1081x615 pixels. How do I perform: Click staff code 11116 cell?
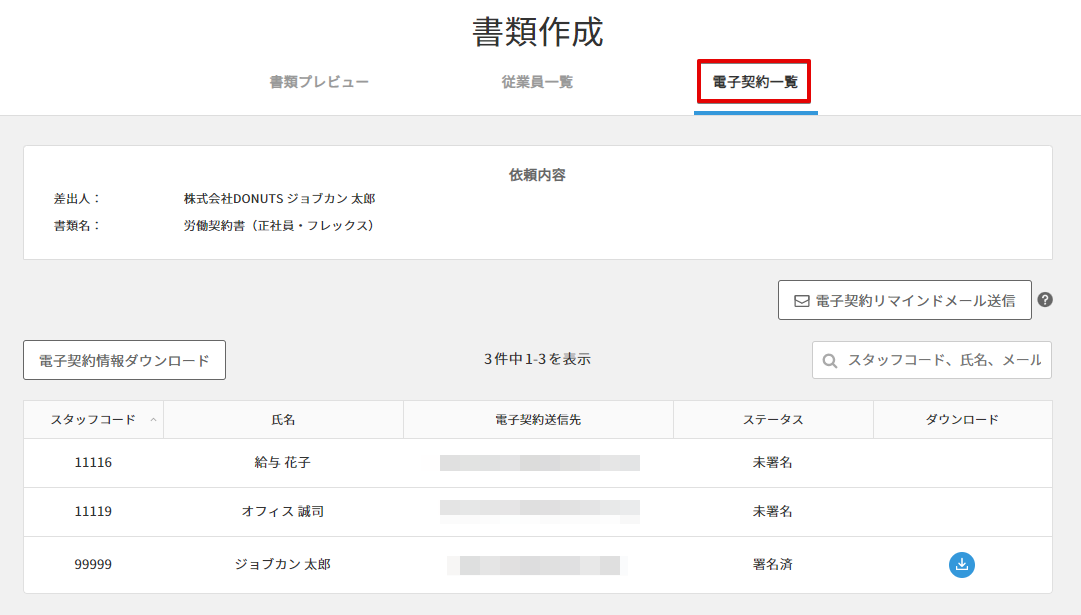point(93,463)
